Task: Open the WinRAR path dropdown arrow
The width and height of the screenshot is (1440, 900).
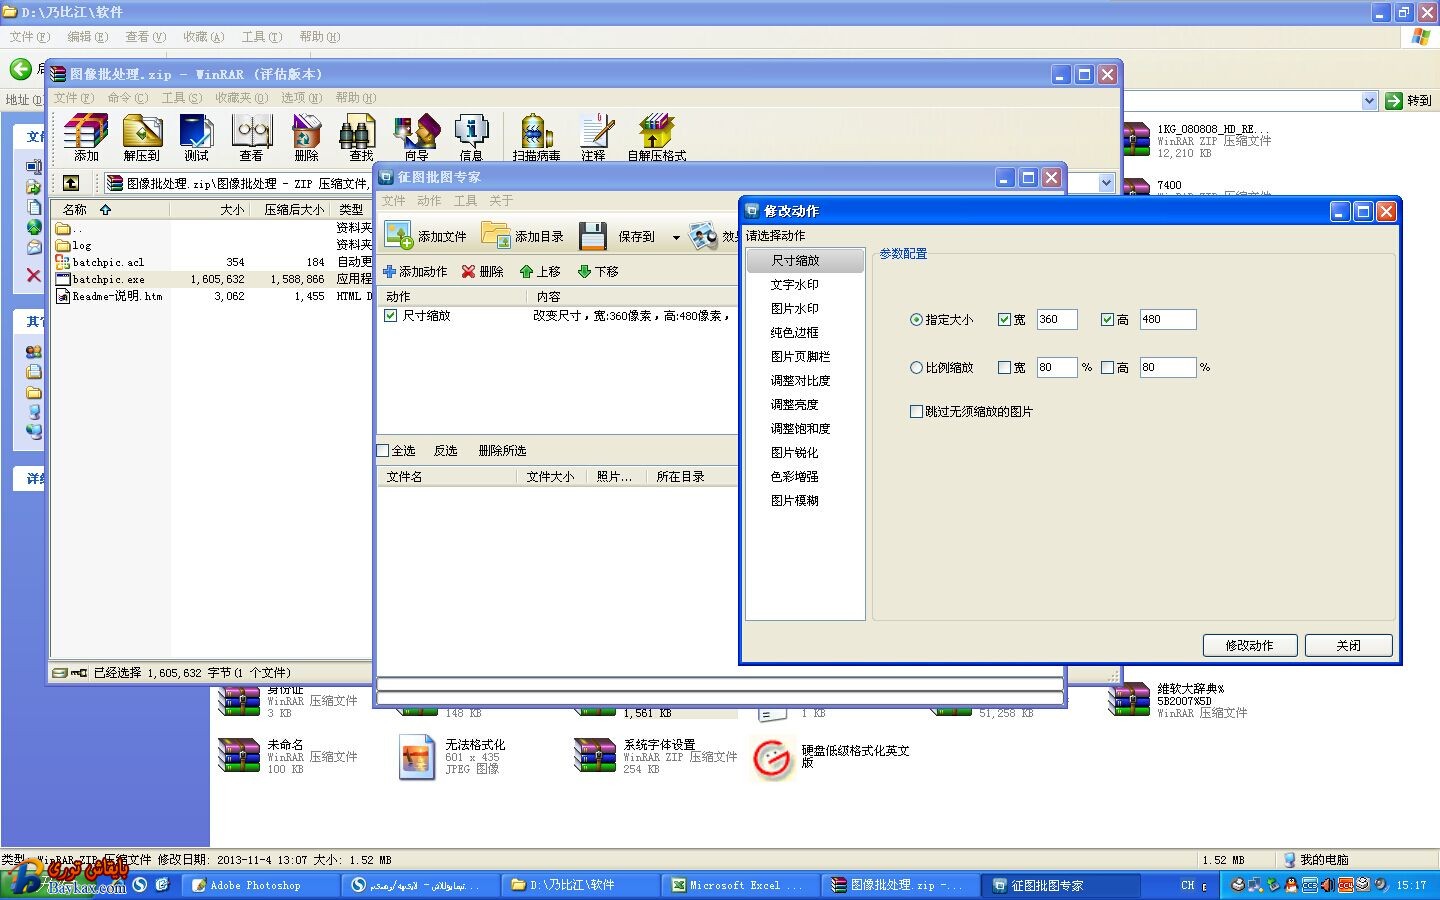Action: tap(1106, 183)
